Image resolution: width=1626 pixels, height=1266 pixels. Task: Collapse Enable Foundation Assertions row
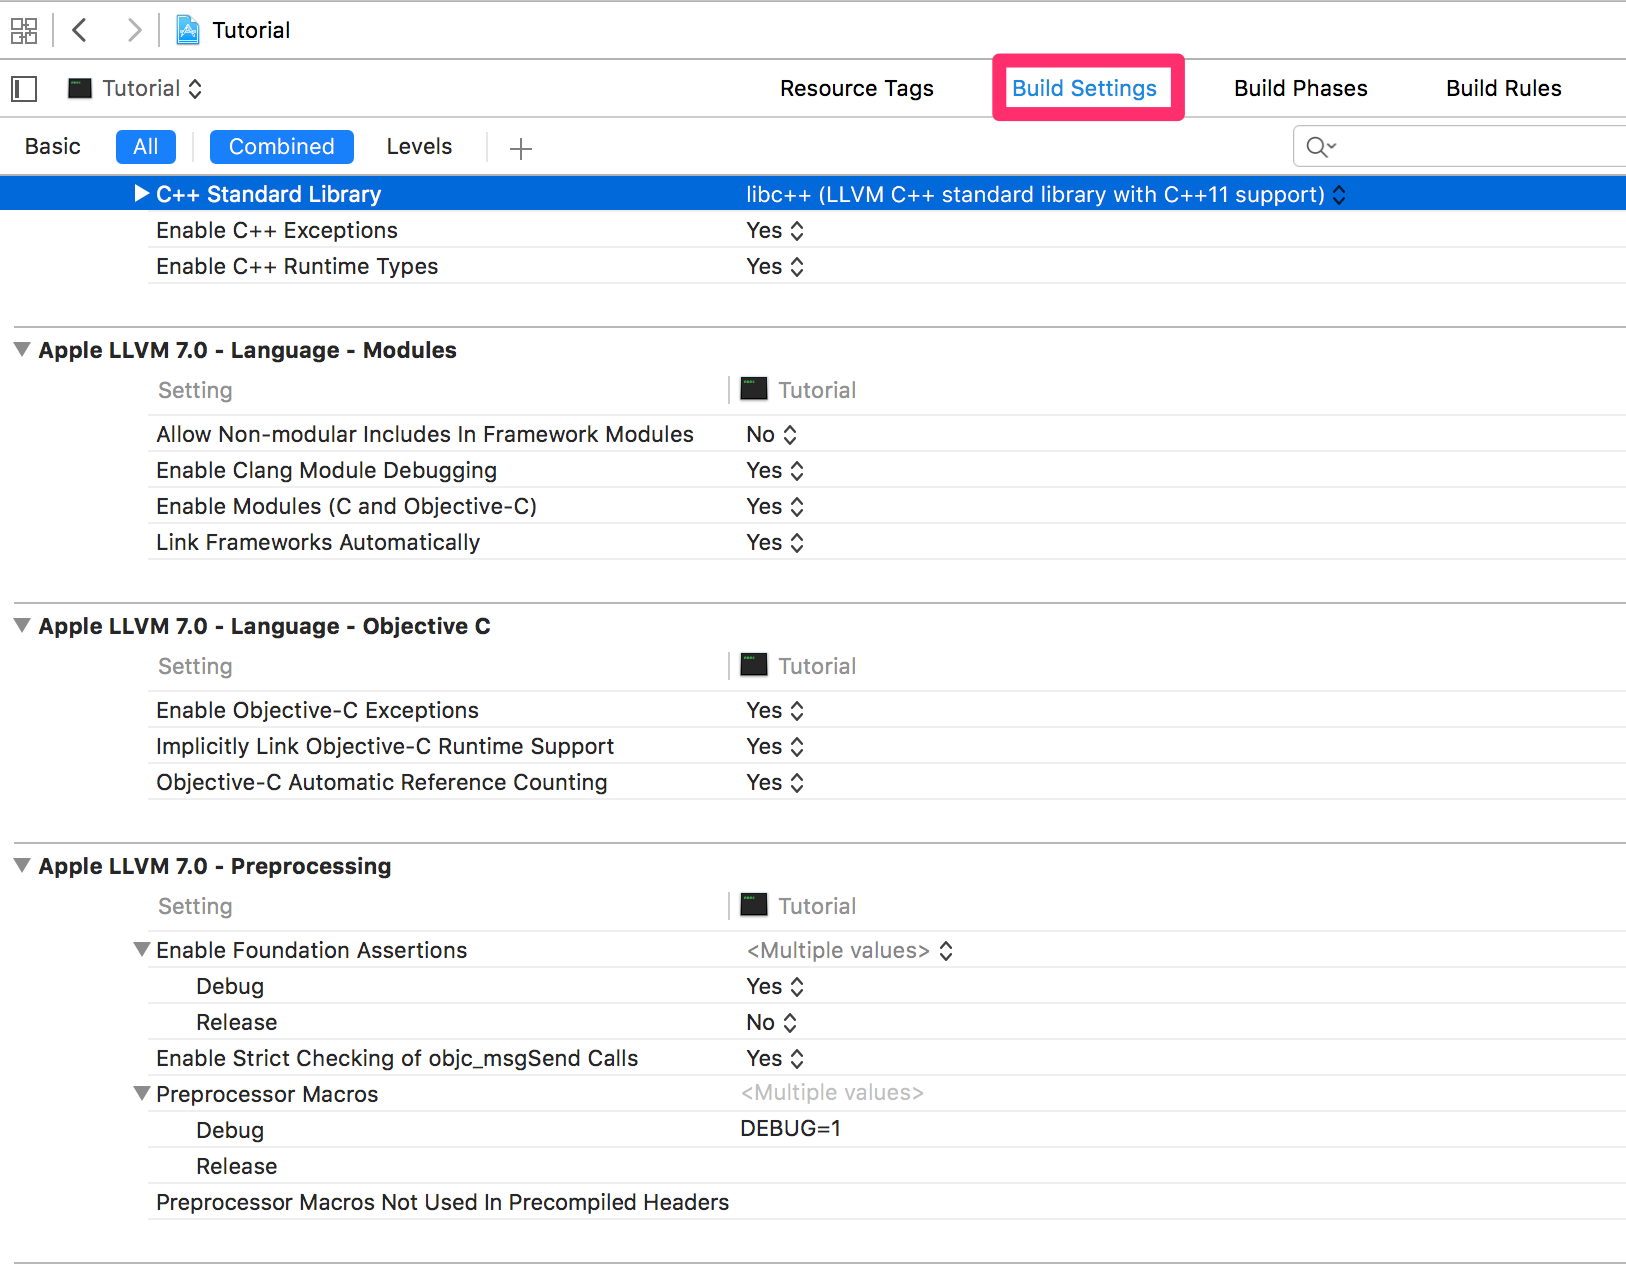[142, 949]
